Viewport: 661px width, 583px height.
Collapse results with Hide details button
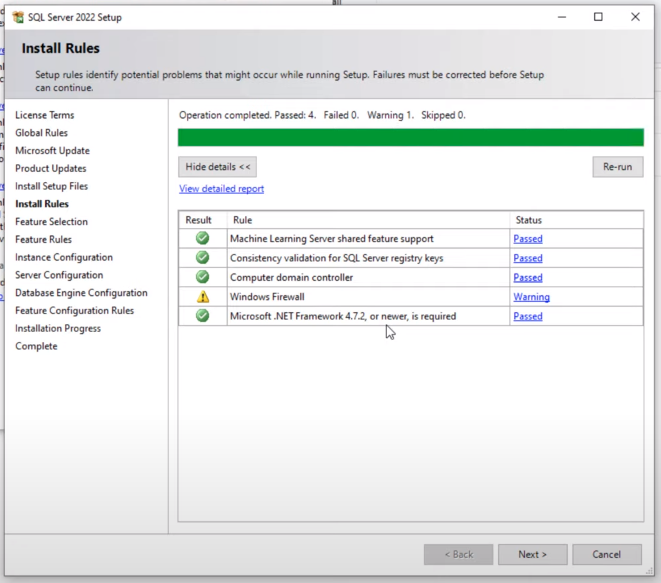tap(218, 167)
